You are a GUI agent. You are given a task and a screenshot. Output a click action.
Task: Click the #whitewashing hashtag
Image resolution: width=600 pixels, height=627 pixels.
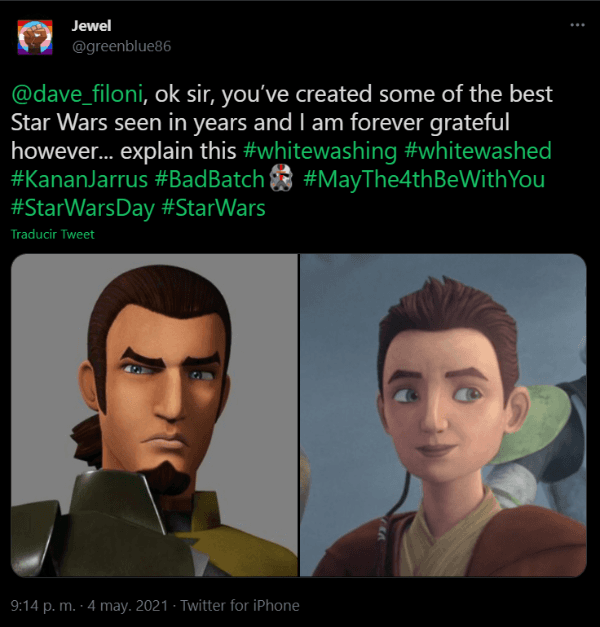(x=320, y=151)
